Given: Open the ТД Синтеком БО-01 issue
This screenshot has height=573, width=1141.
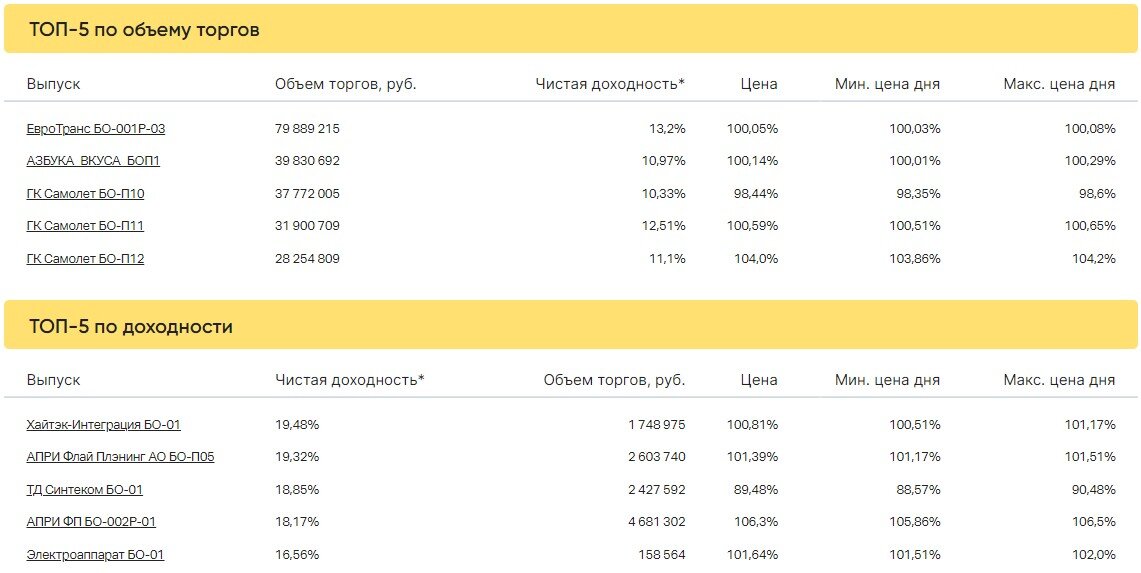Looking at the screenshot, I should click(85, 490).
